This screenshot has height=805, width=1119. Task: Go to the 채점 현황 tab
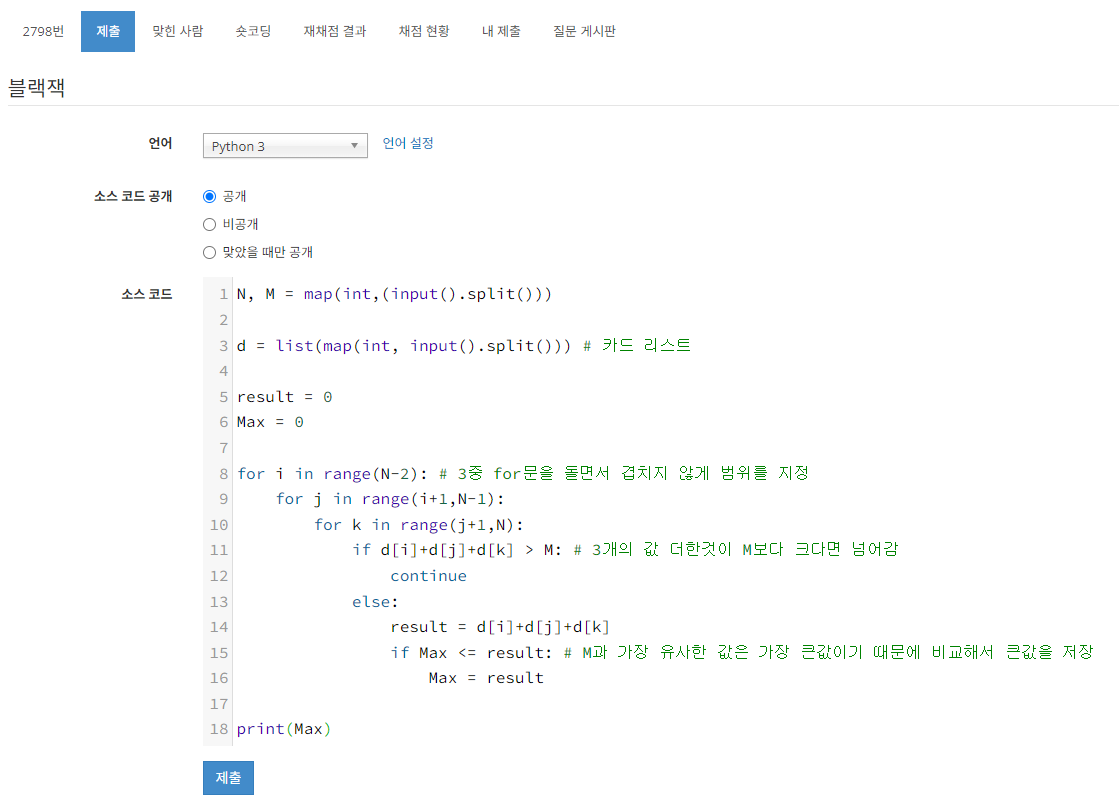(x=424, y=31)
